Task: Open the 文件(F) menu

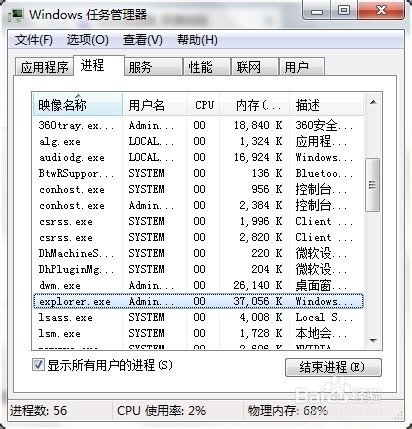Action: 34,40
